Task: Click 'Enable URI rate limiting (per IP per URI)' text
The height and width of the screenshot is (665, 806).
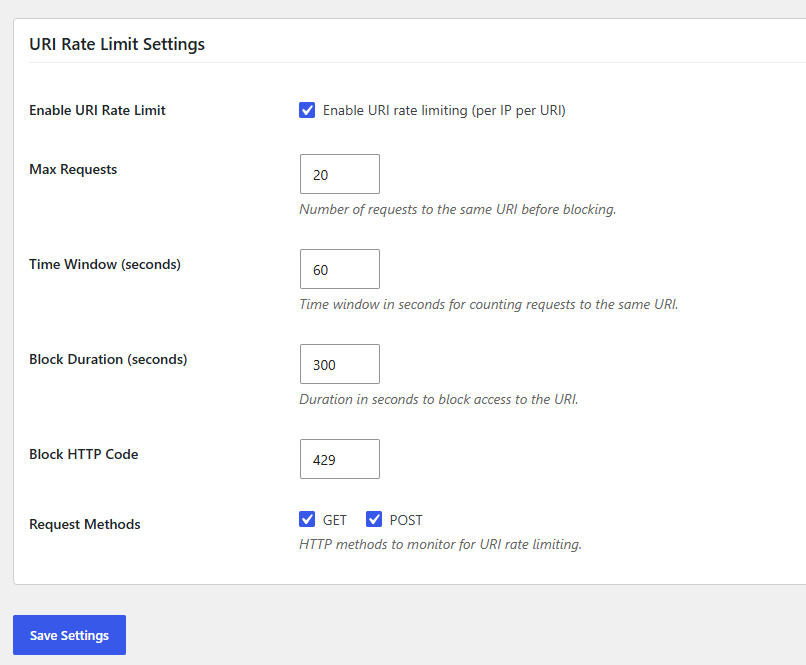Action: pyautogui.click(x=444, y=110)
